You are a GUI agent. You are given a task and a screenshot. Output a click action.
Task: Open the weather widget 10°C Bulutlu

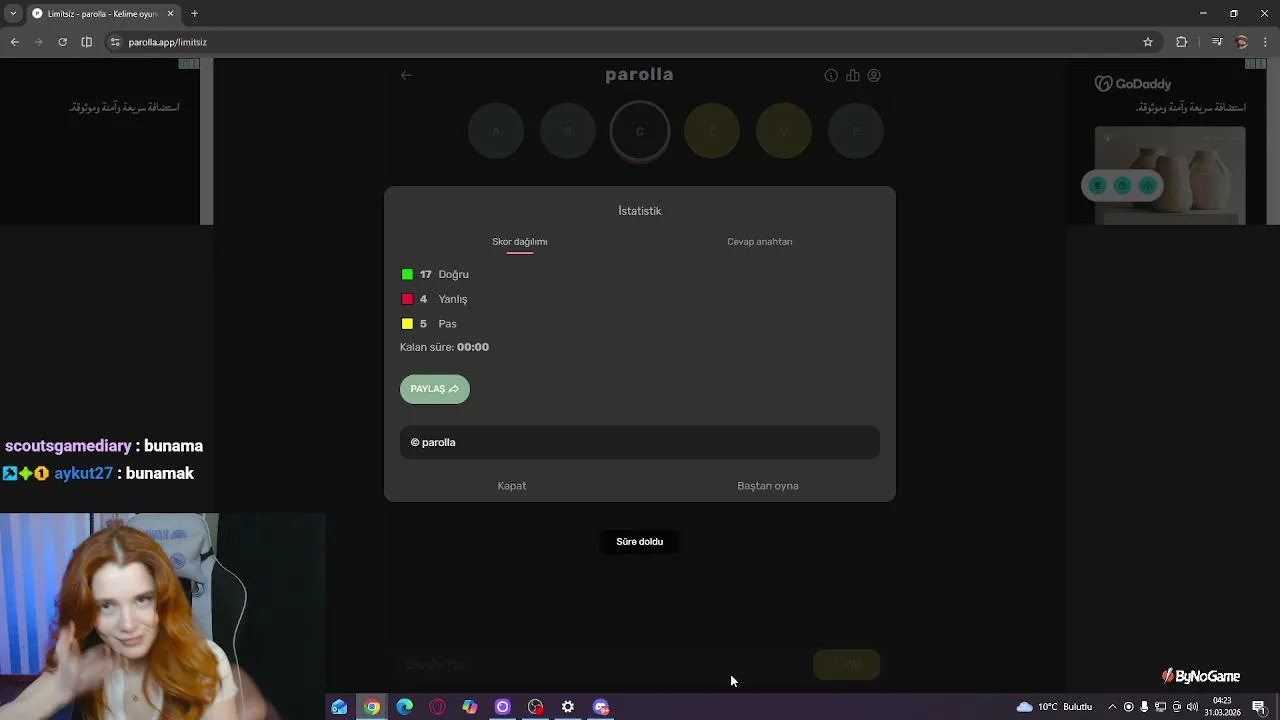1055,707
